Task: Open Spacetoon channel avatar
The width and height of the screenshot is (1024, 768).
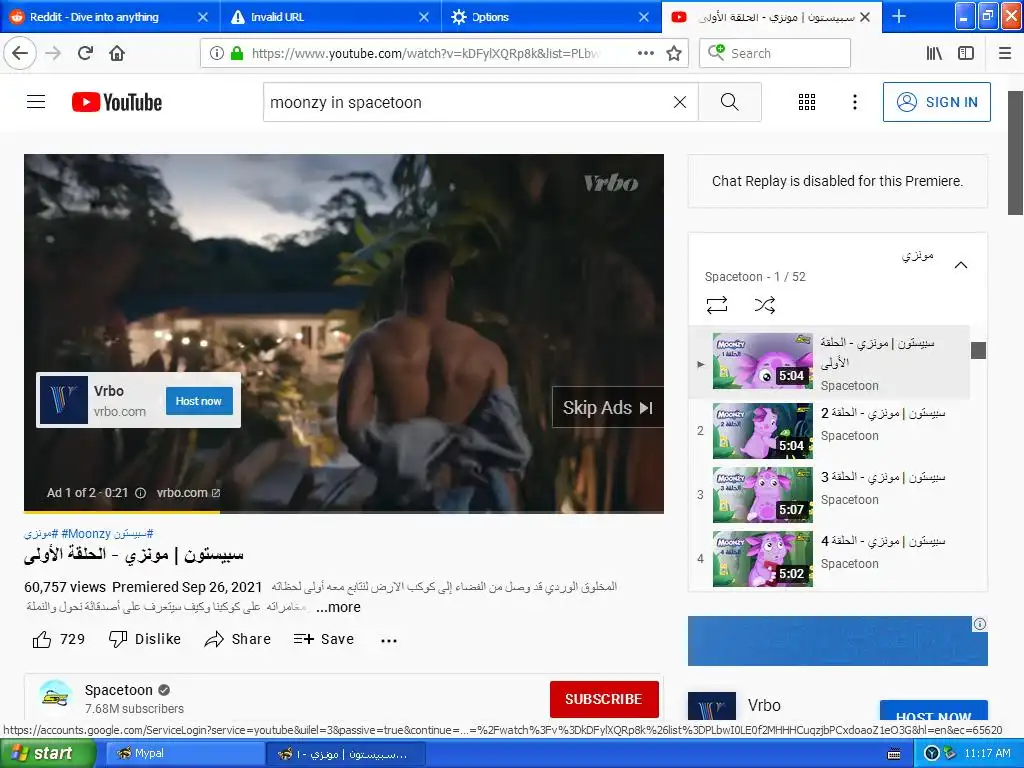Action: click(56, 697)
